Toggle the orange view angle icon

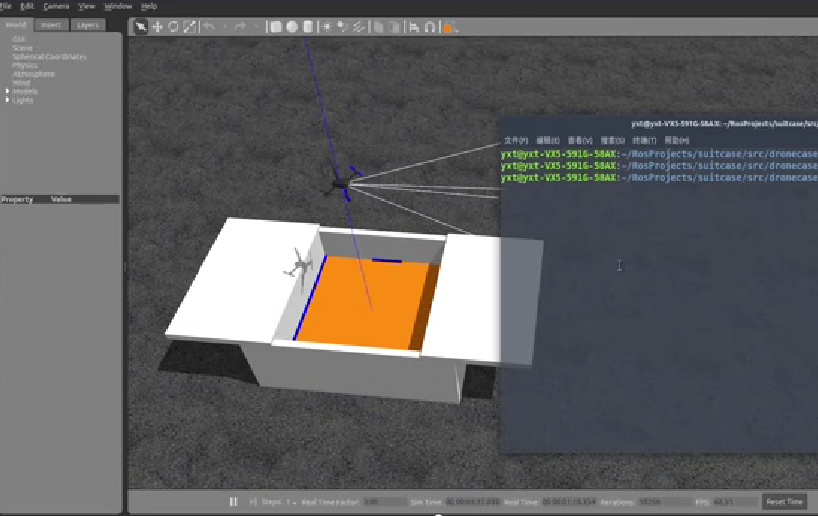coord(449,27)
